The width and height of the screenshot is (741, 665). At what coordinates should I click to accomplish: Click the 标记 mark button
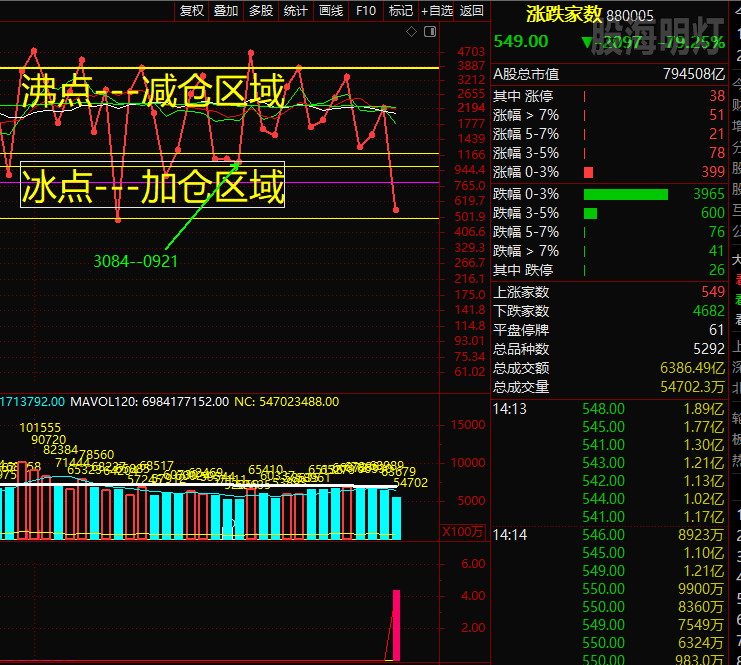pyautogui.click(x=401, y=10)
